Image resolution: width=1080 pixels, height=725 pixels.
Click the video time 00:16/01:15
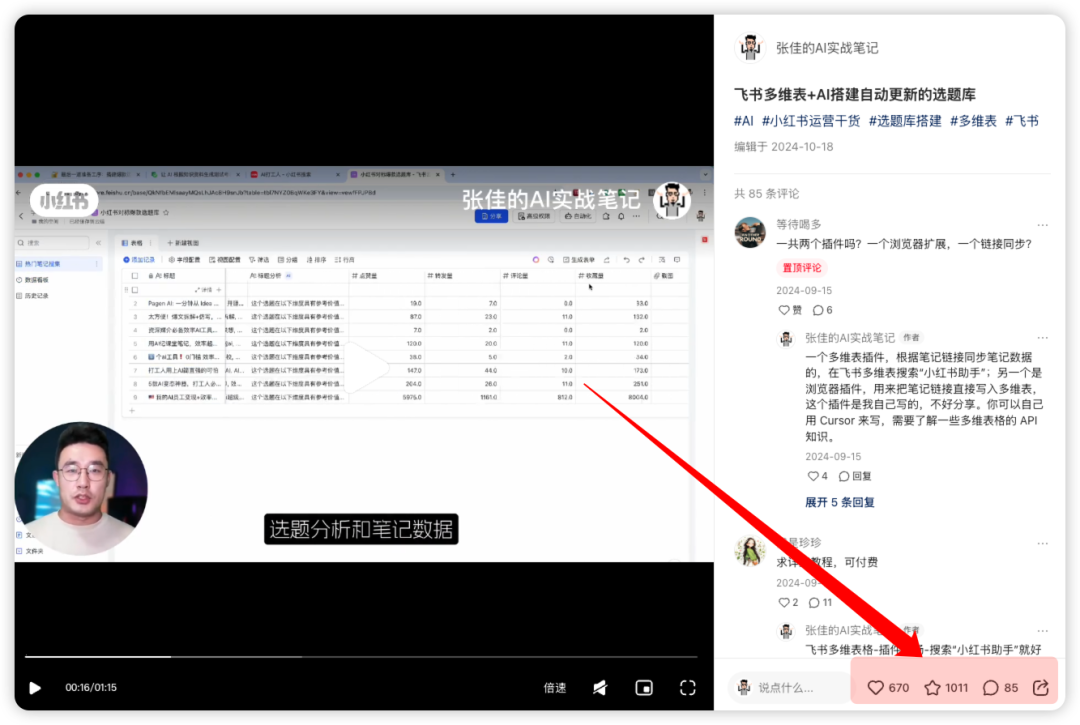point(91,687)
